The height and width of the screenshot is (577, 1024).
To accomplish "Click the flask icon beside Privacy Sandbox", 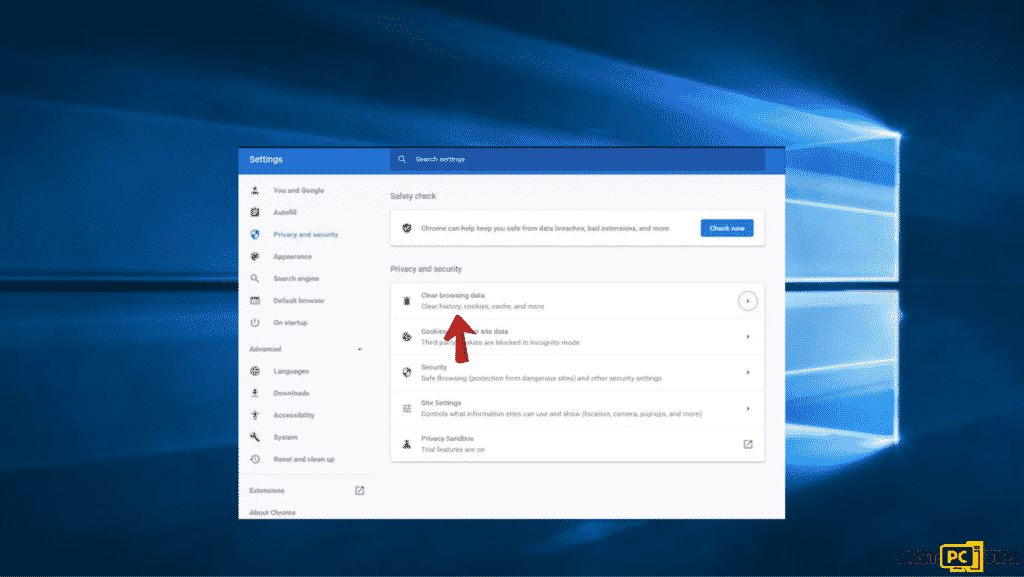I will pos(407,444).
